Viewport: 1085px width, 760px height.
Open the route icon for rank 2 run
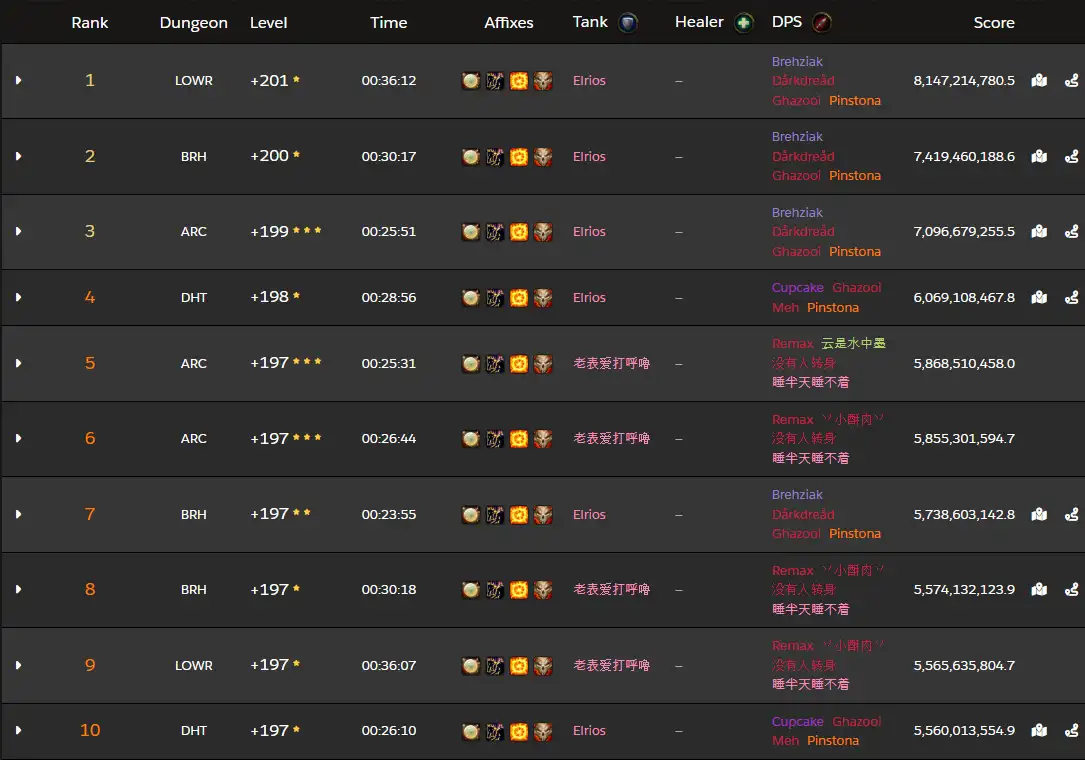[1072, 157]
